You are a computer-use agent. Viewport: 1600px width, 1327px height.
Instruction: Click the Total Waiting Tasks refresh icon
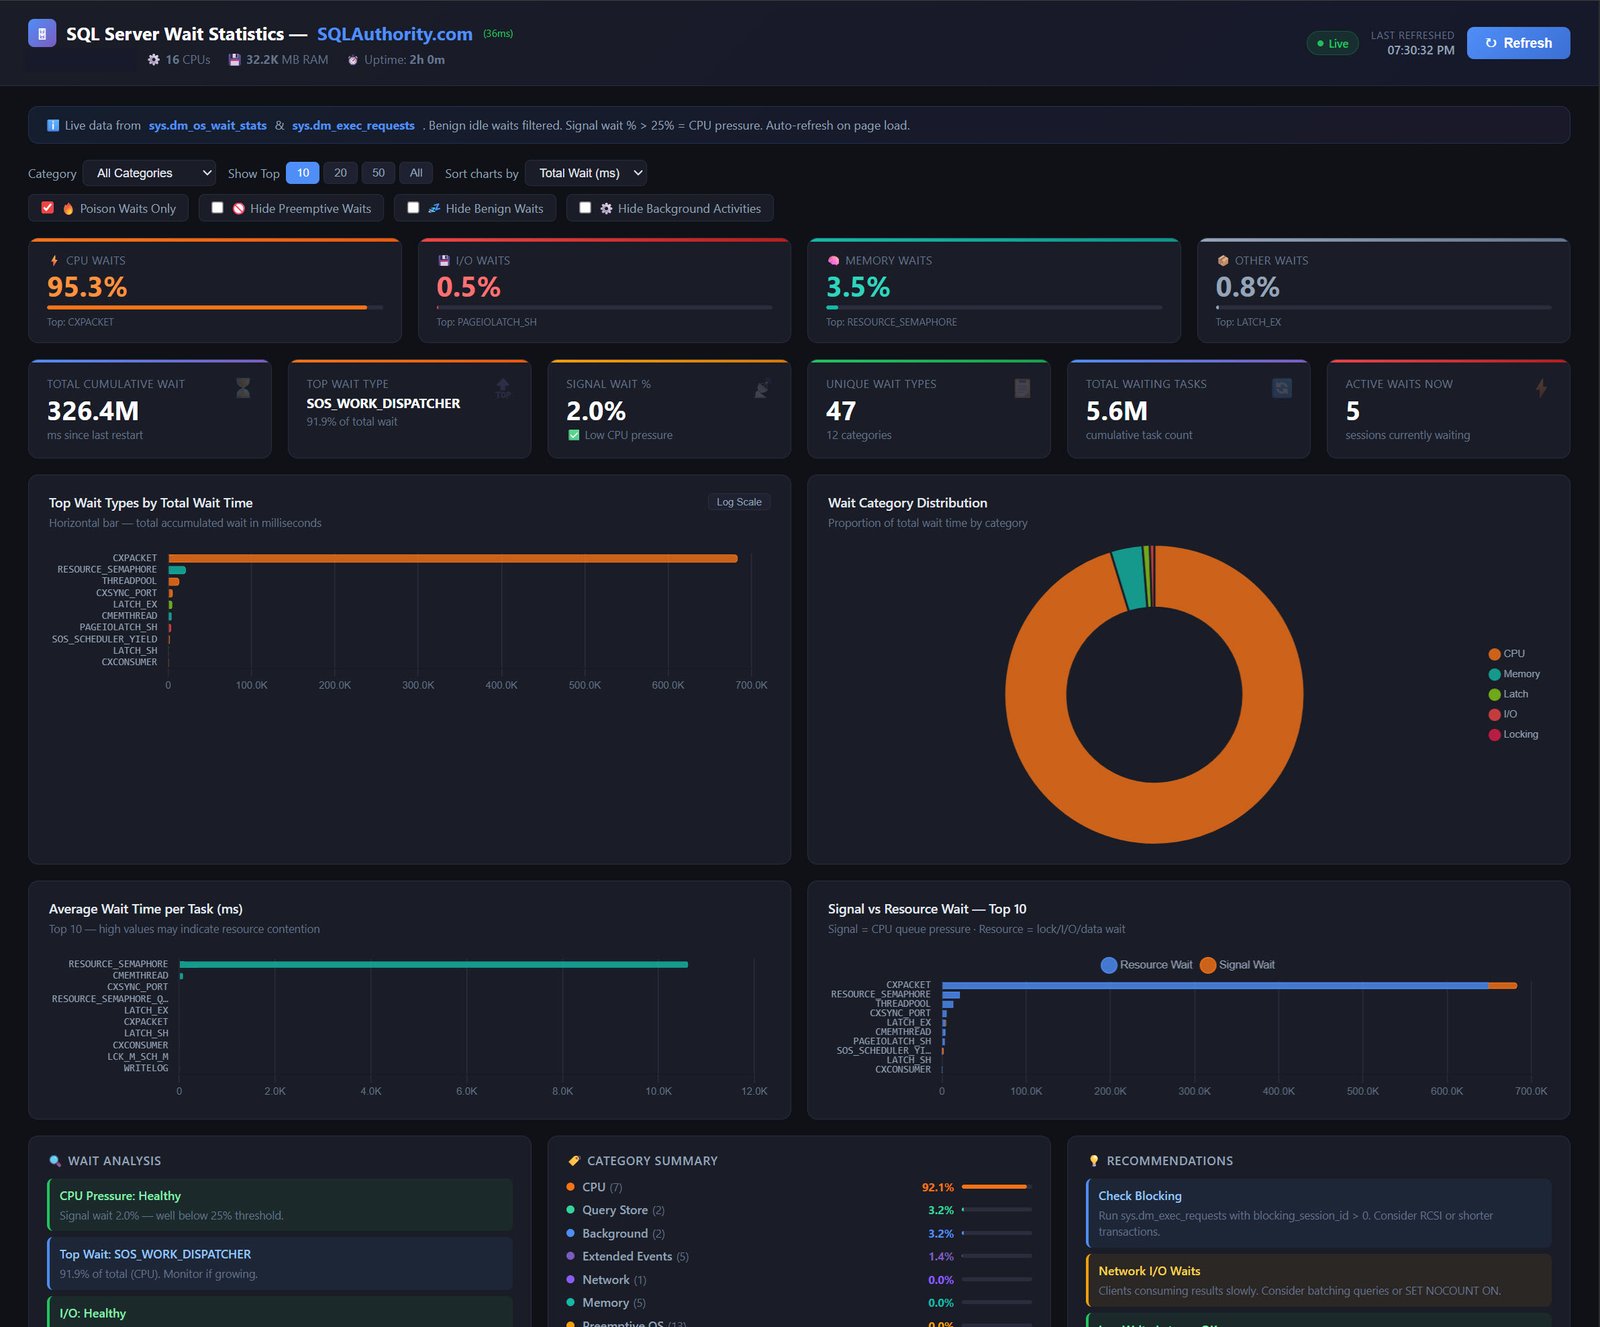(1281, 388)
